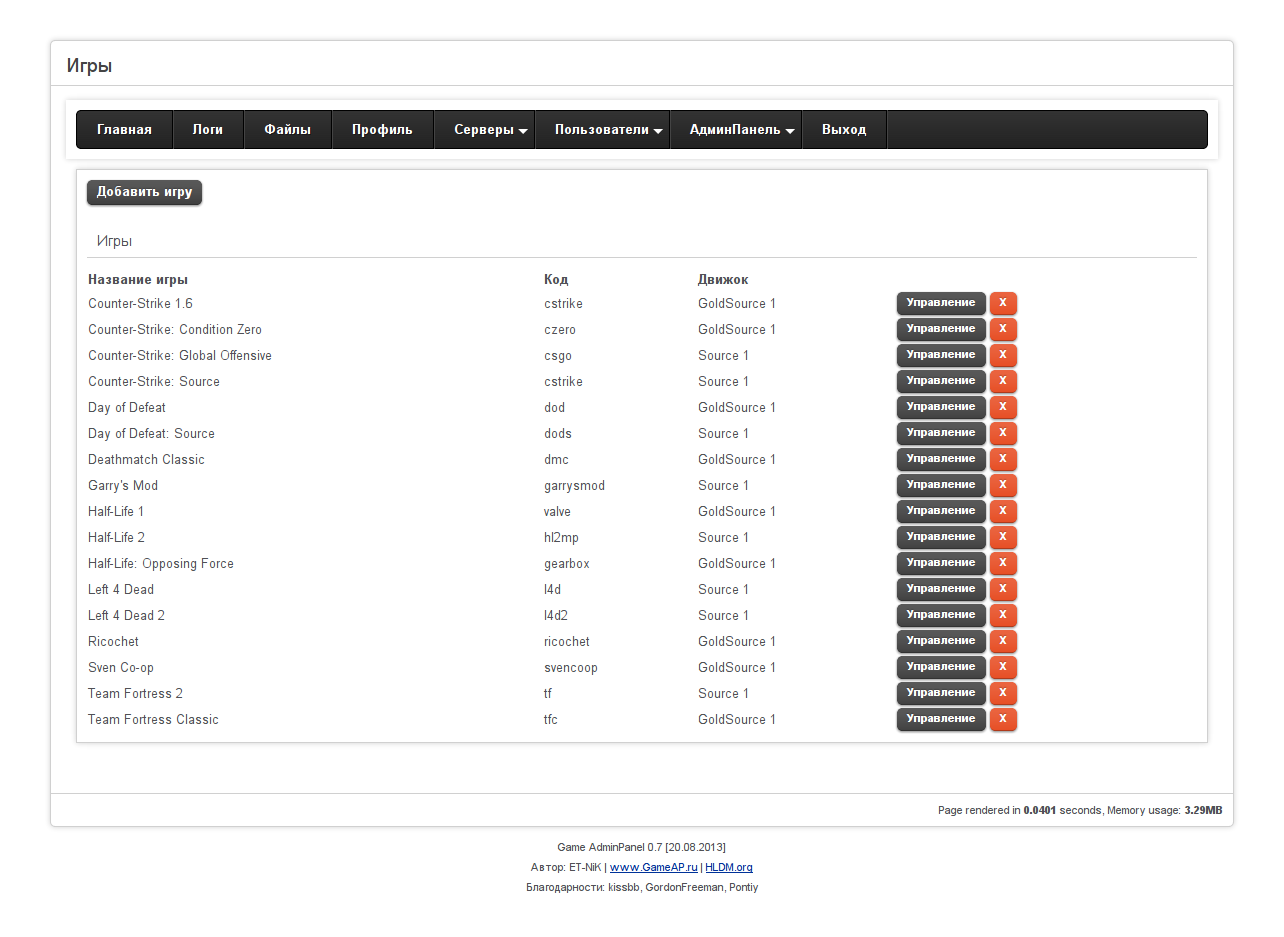Screen dimensions: 1284x937
Task: Click the Добавить игру button
Action: coord(144,192)
